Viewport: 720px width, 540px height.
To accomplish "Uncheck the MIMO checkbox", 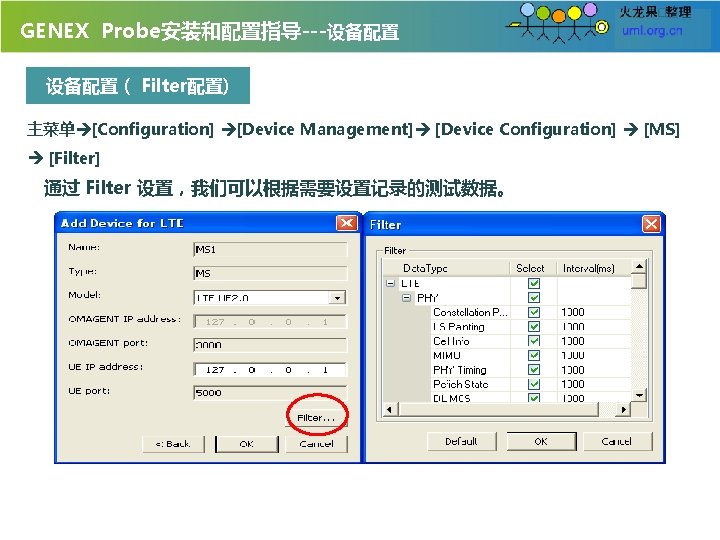I will tap(534, 355).
